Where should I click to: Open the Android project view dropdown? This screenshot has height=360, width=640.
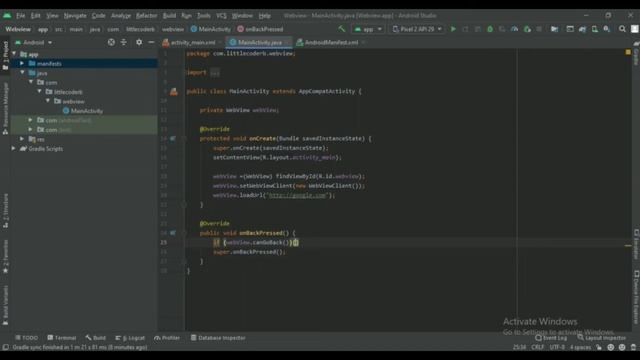[x=34, y=42]
